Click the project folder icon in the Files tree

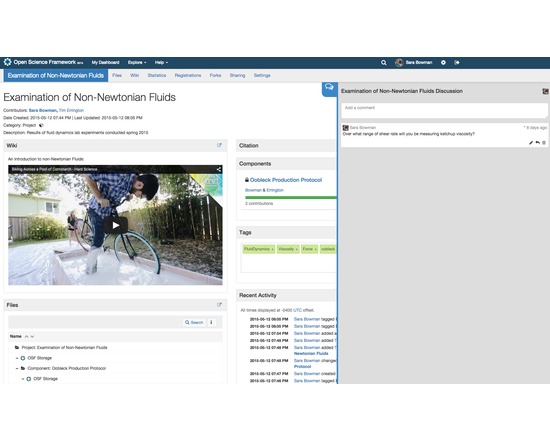pos(17,347)
